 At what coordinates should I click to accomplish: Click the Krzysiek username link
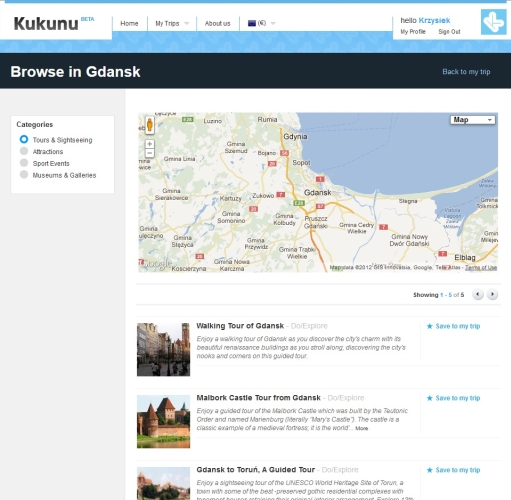[434, 20]
